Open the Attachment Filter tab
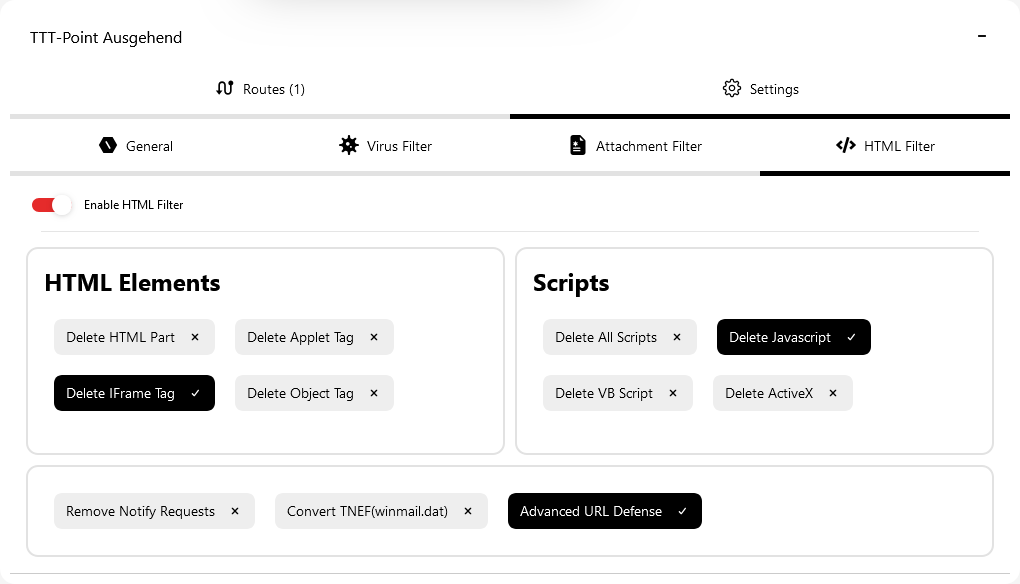The width and height of the screenshot is (1020, 584). [x=635, y=146]
